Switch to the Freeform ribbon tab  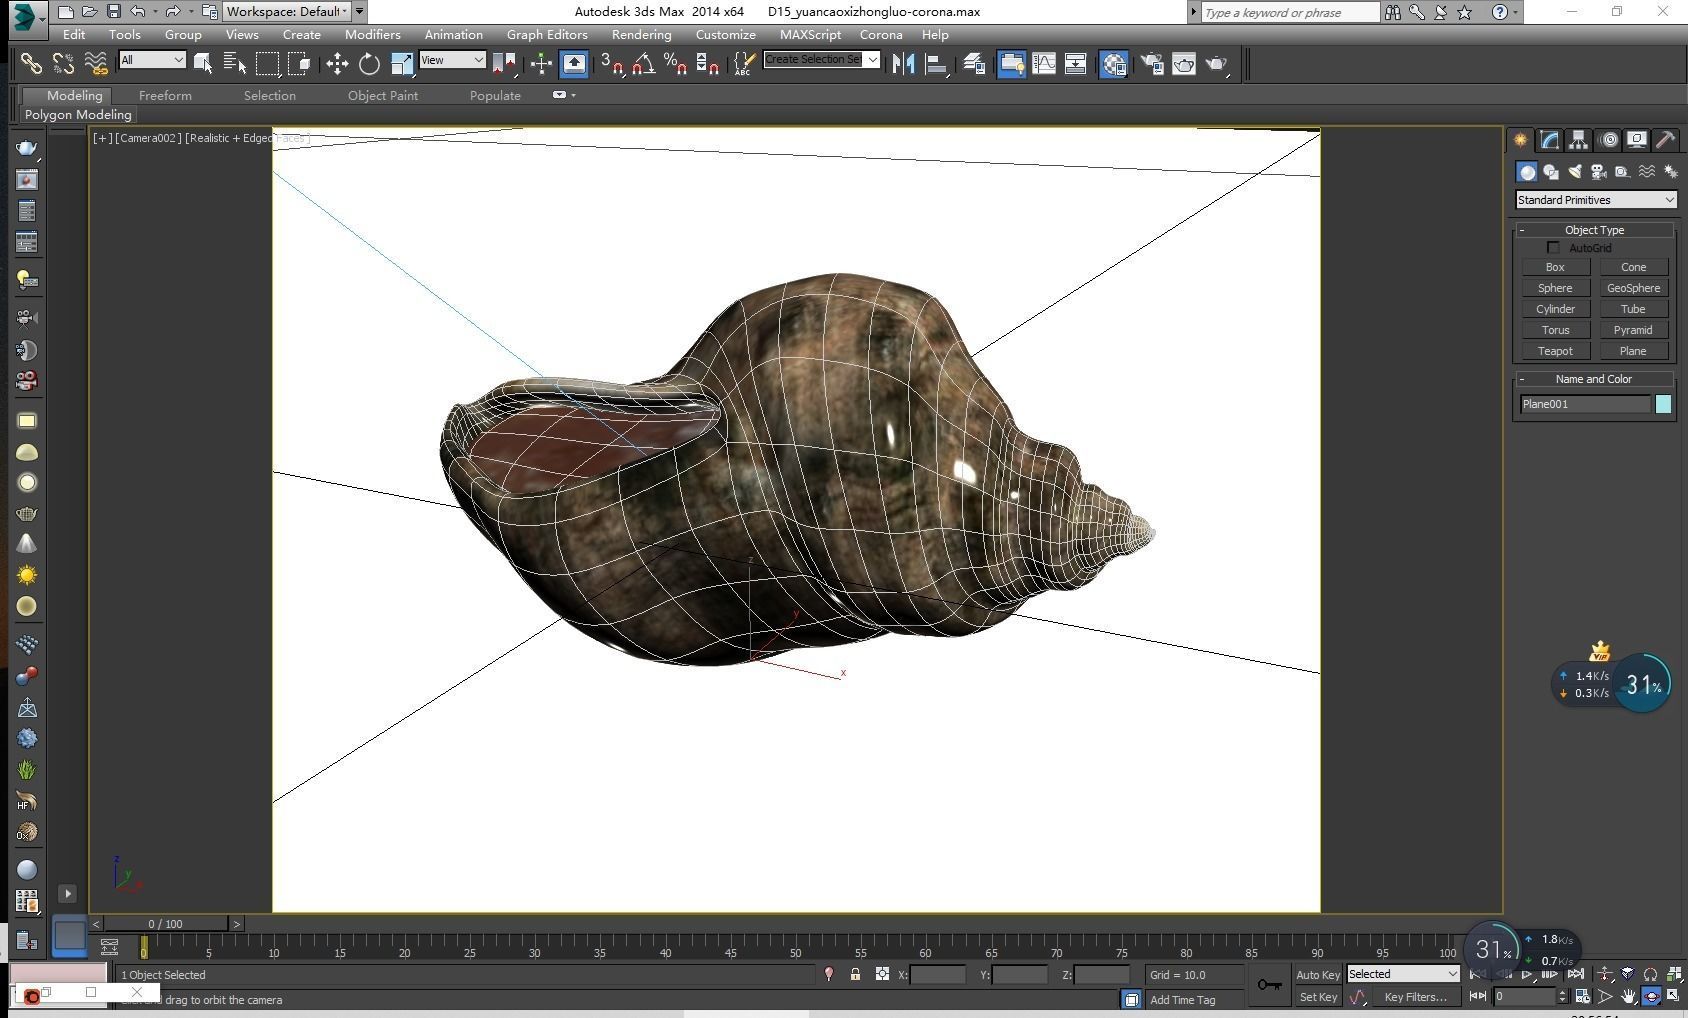pos(165,95)
